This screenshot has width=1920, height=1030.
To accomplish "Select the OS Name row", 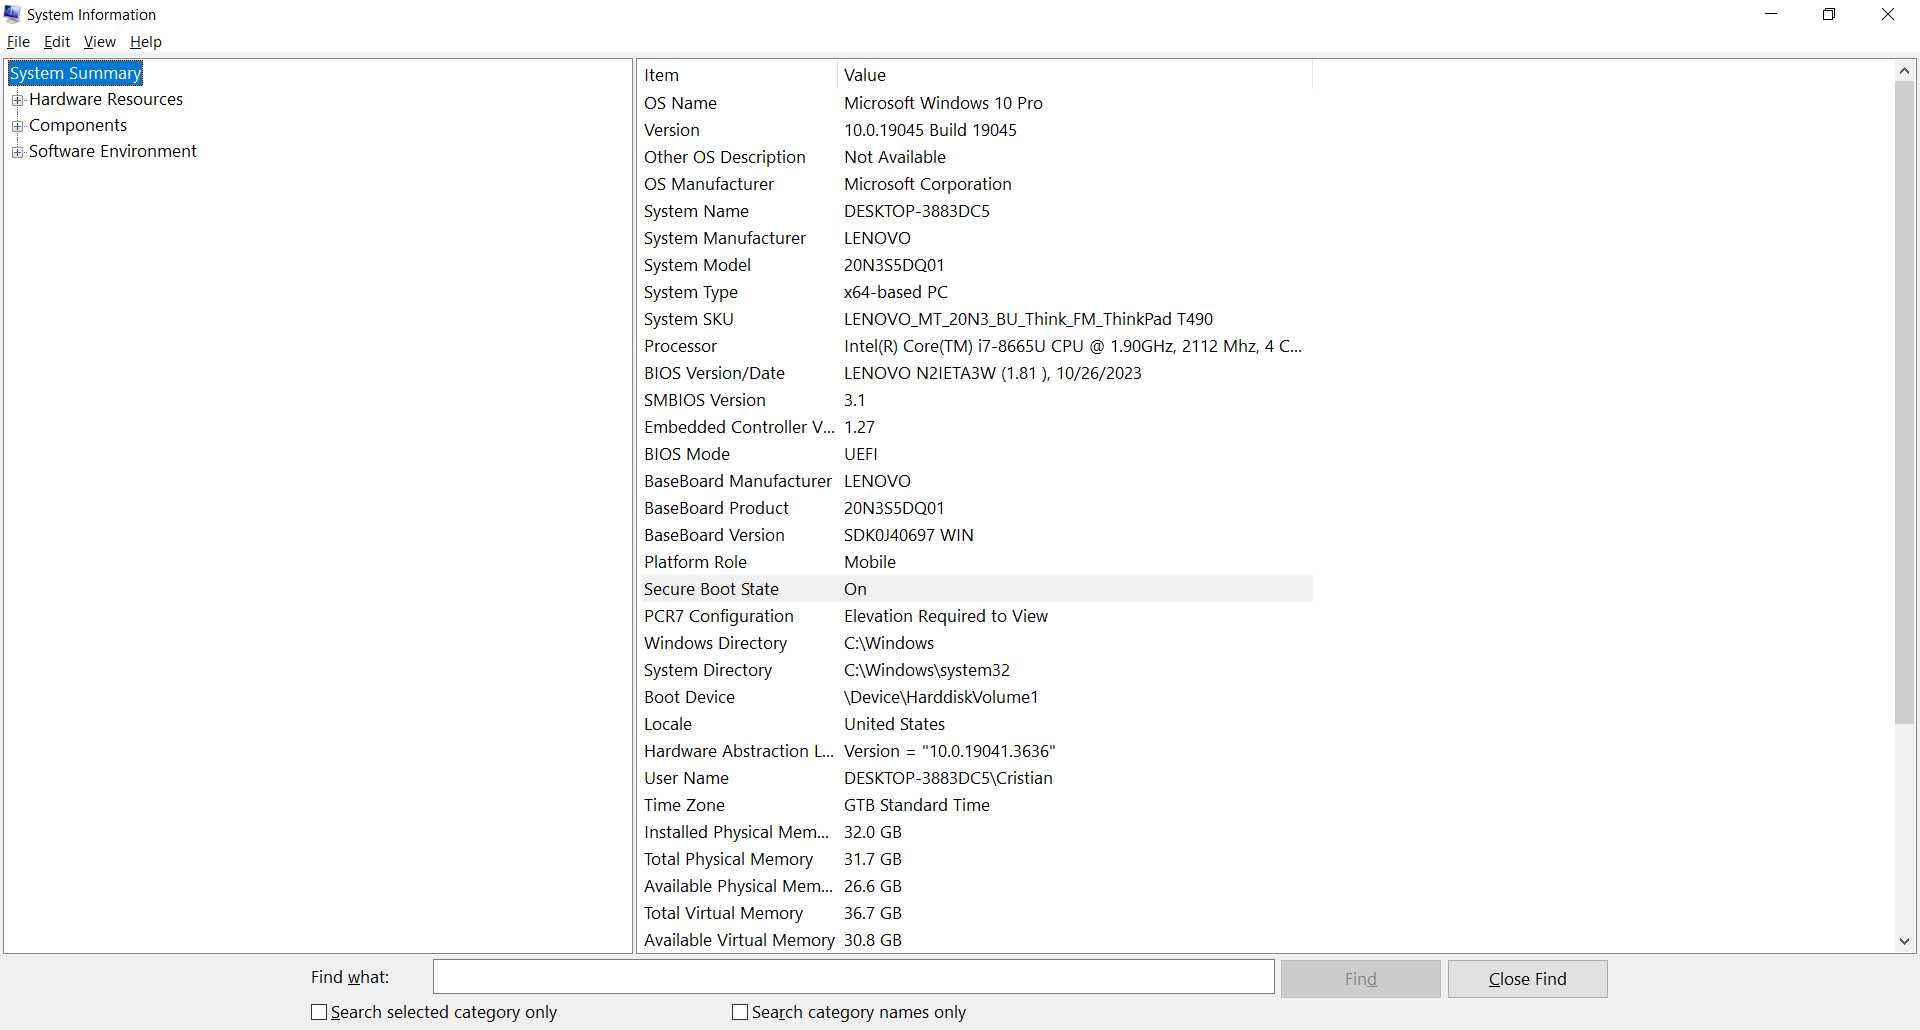I will coord(975,103).
